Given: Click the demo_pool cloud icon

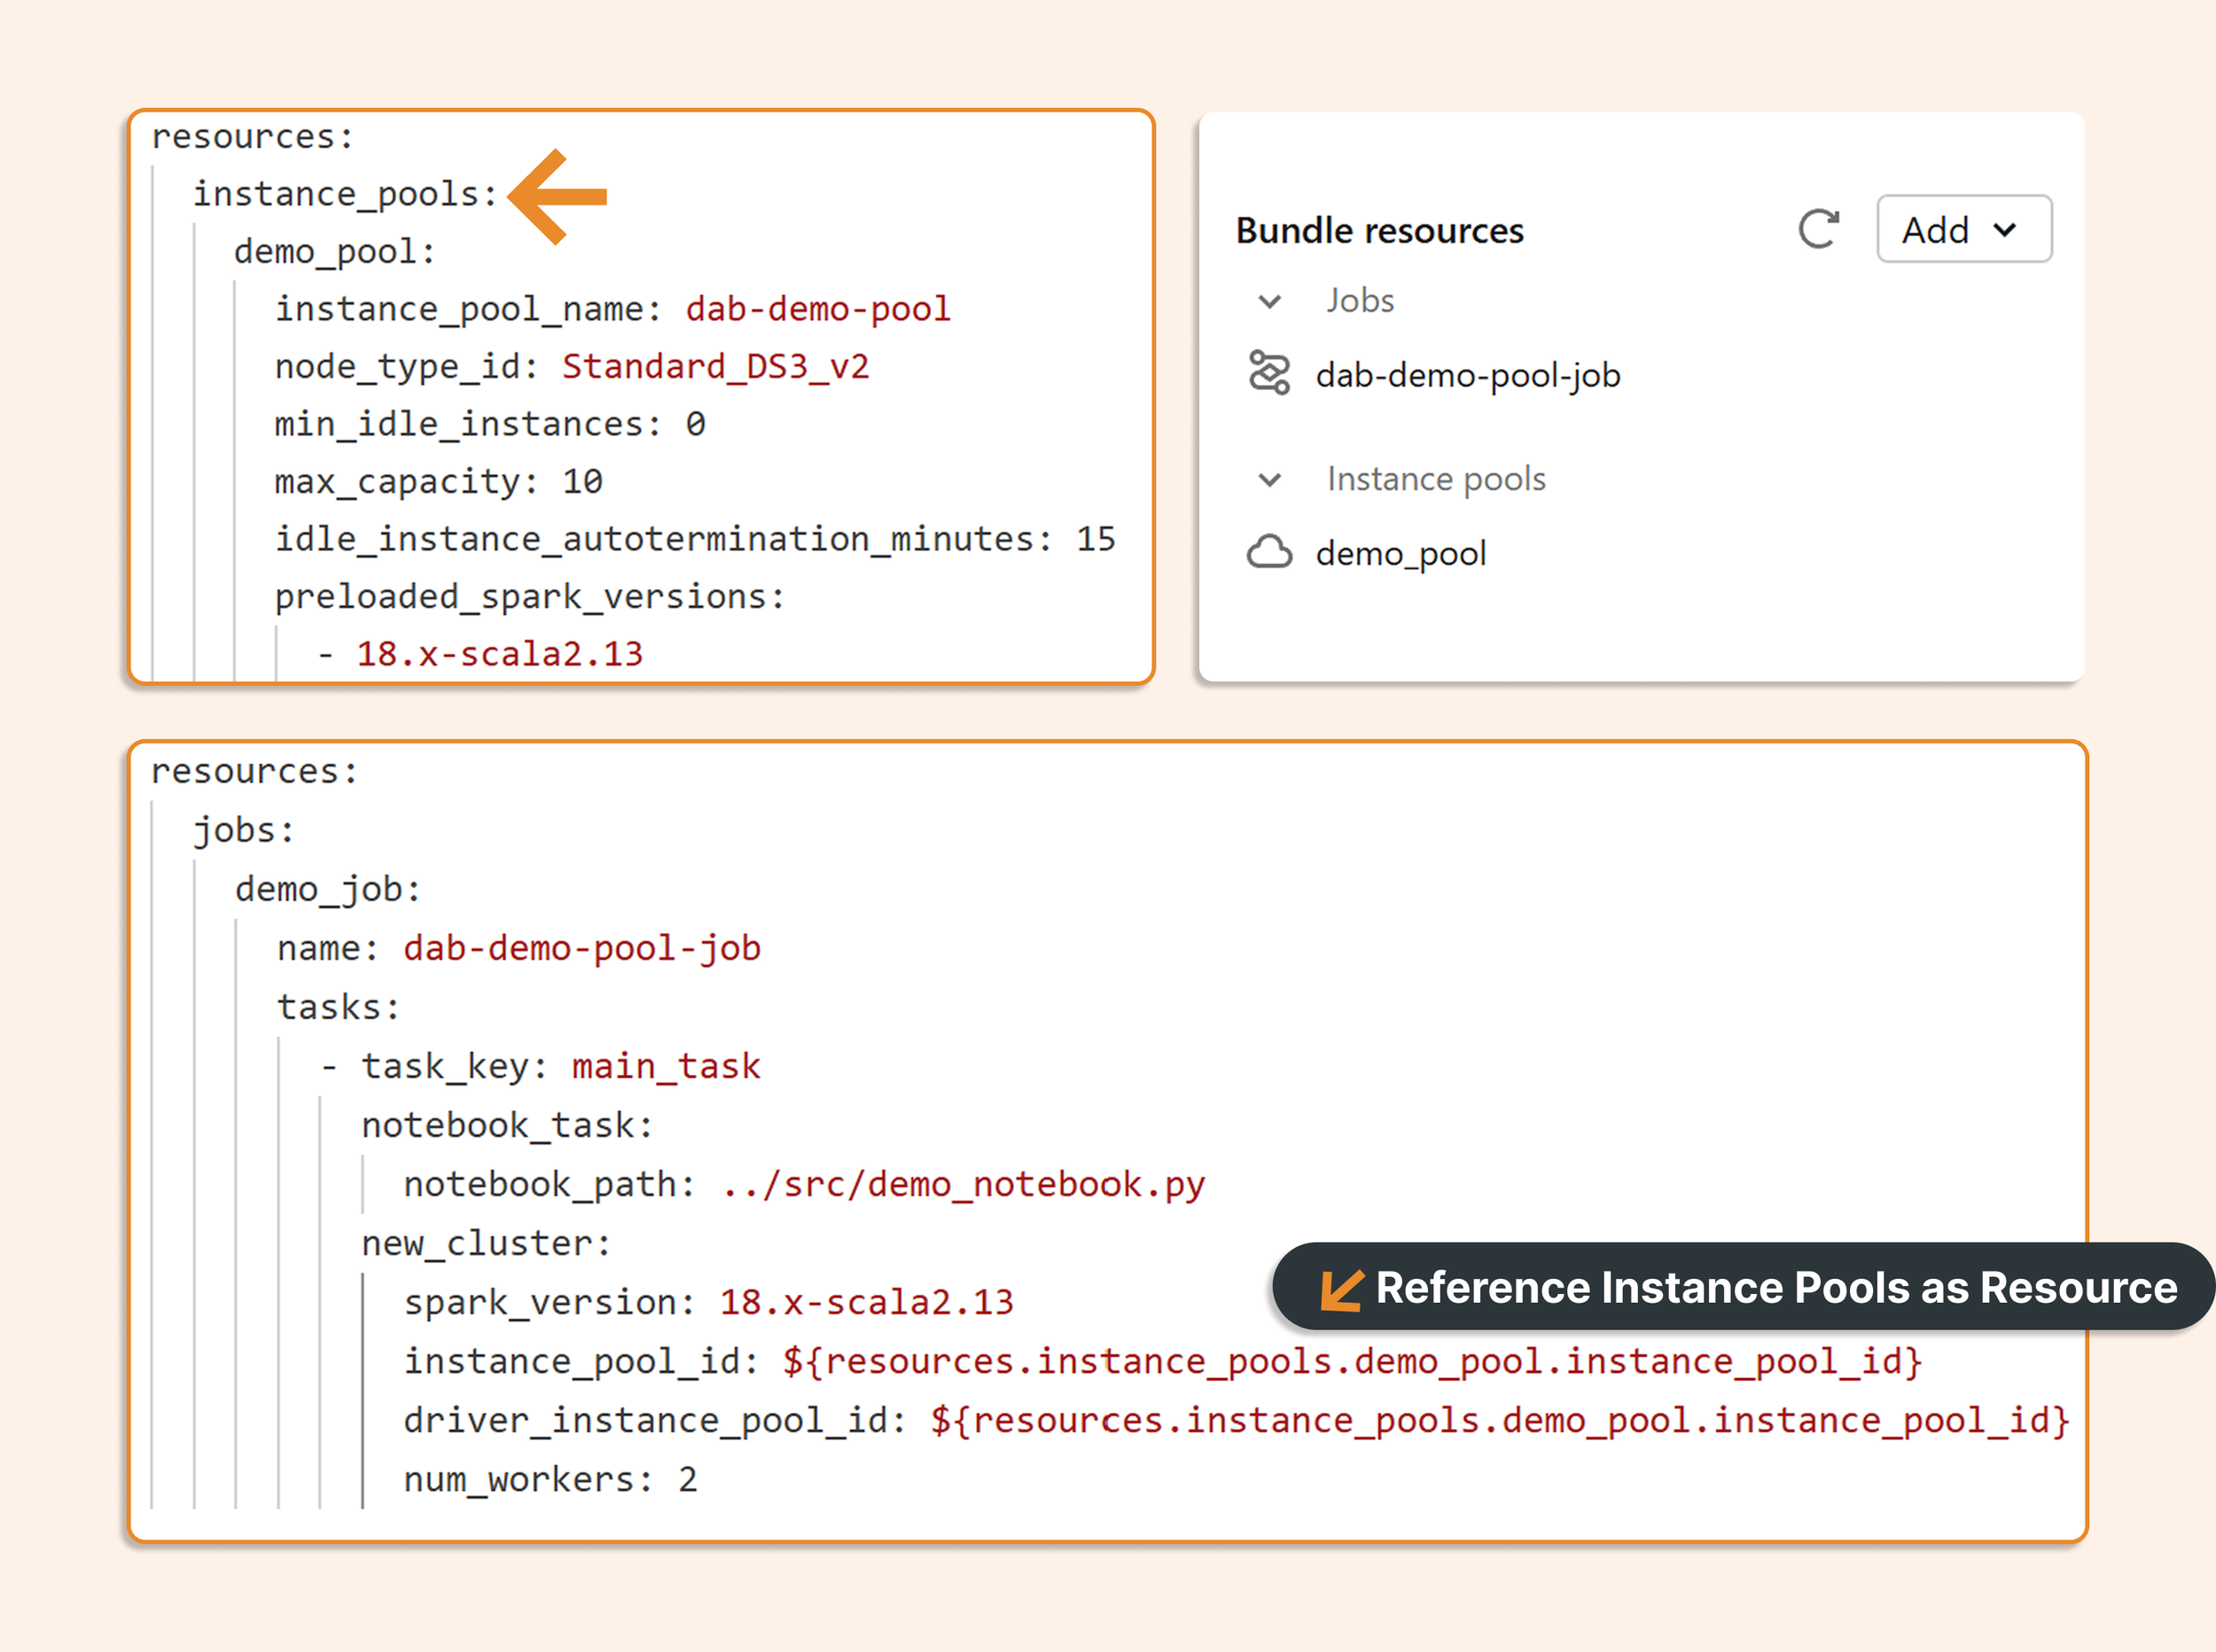Looking at the screenshot, I should pos(1269,552).
